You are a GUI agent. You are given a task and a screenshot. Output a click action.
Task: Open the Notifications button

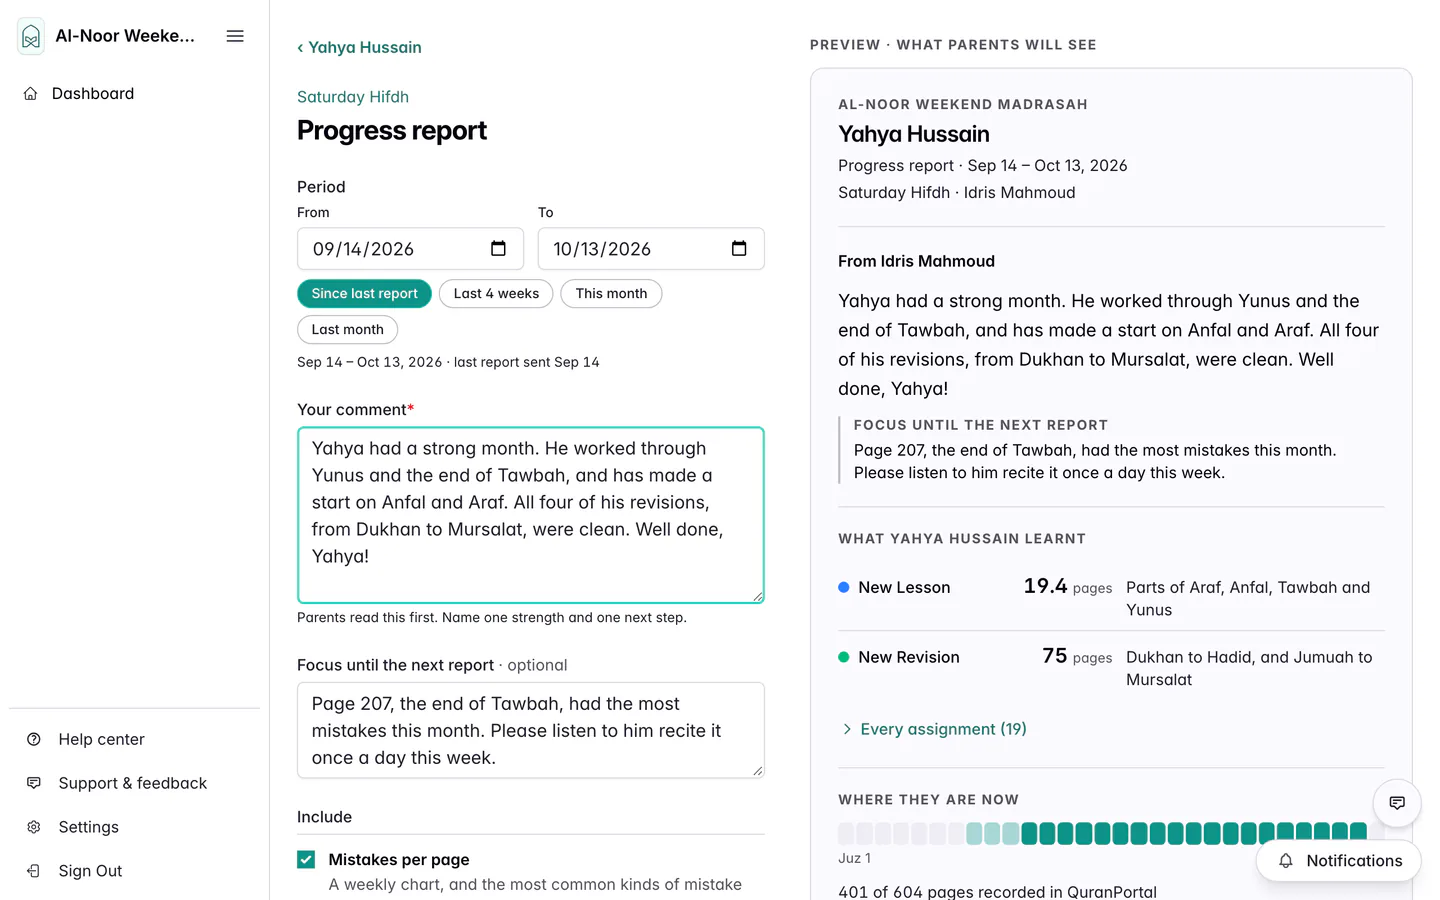coord(1339,861)
